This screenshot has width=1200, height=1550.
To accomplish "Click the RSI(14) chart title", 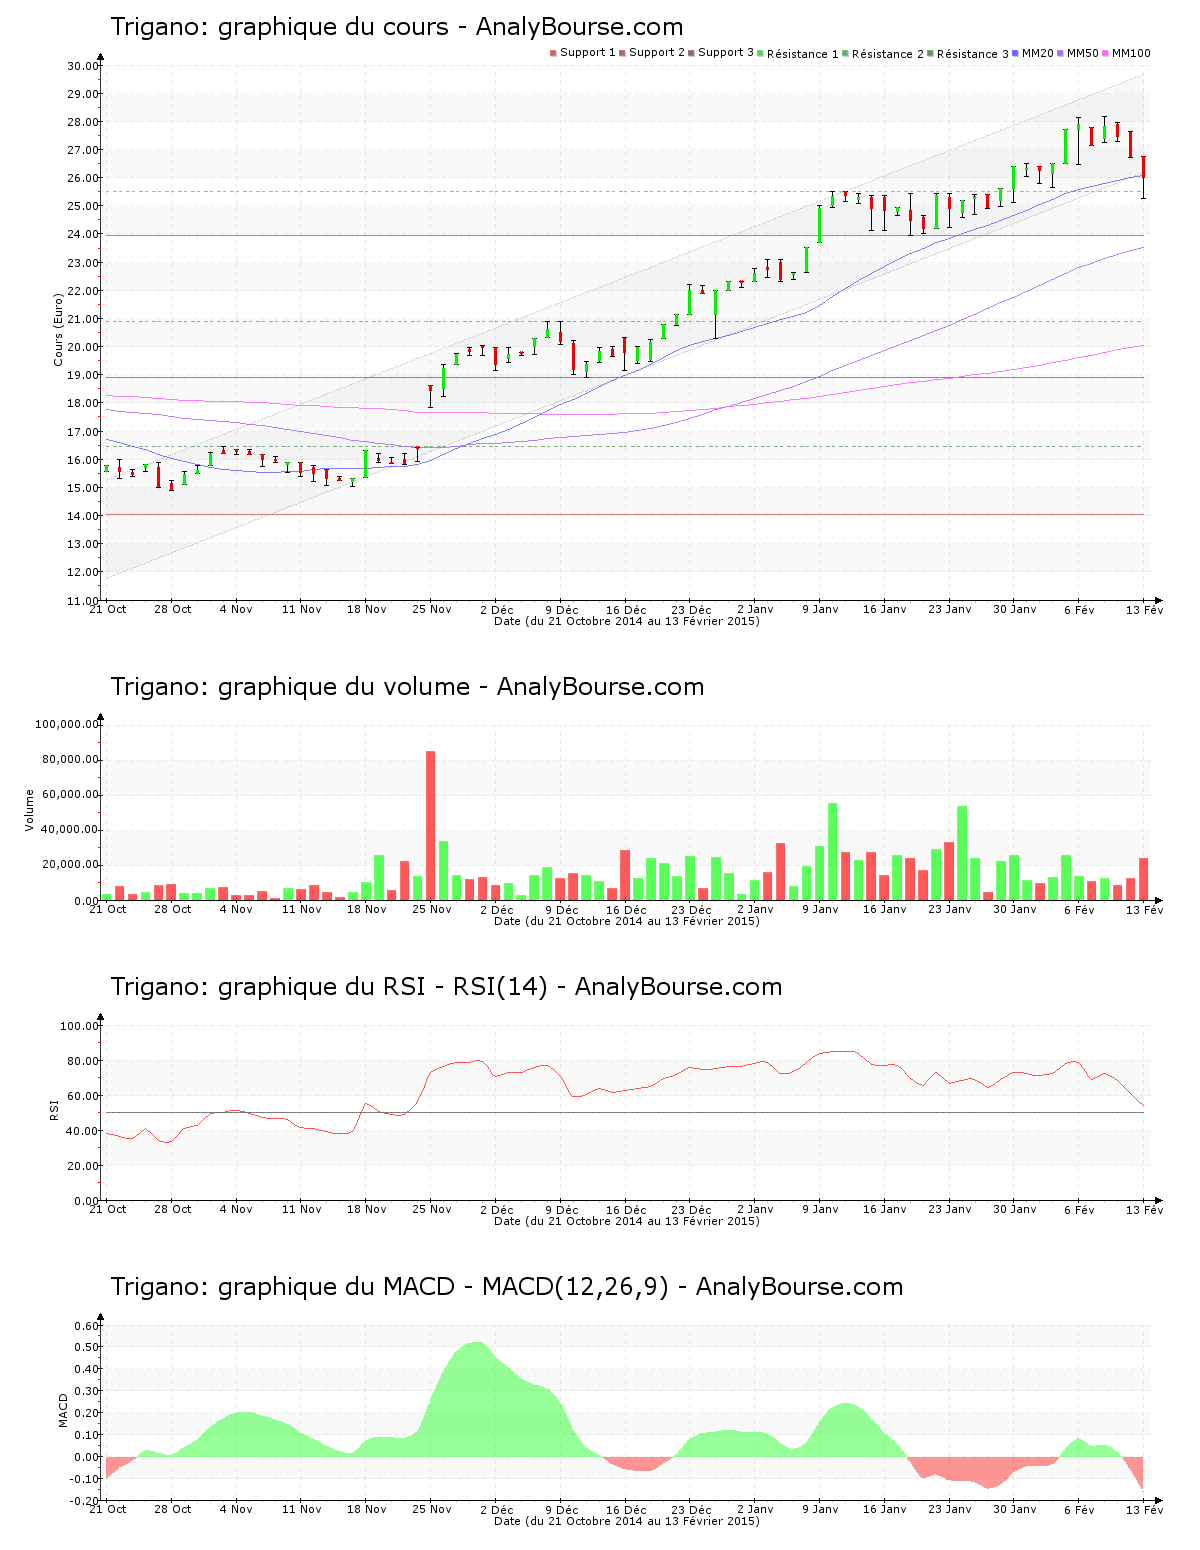I will pos(446,987).
